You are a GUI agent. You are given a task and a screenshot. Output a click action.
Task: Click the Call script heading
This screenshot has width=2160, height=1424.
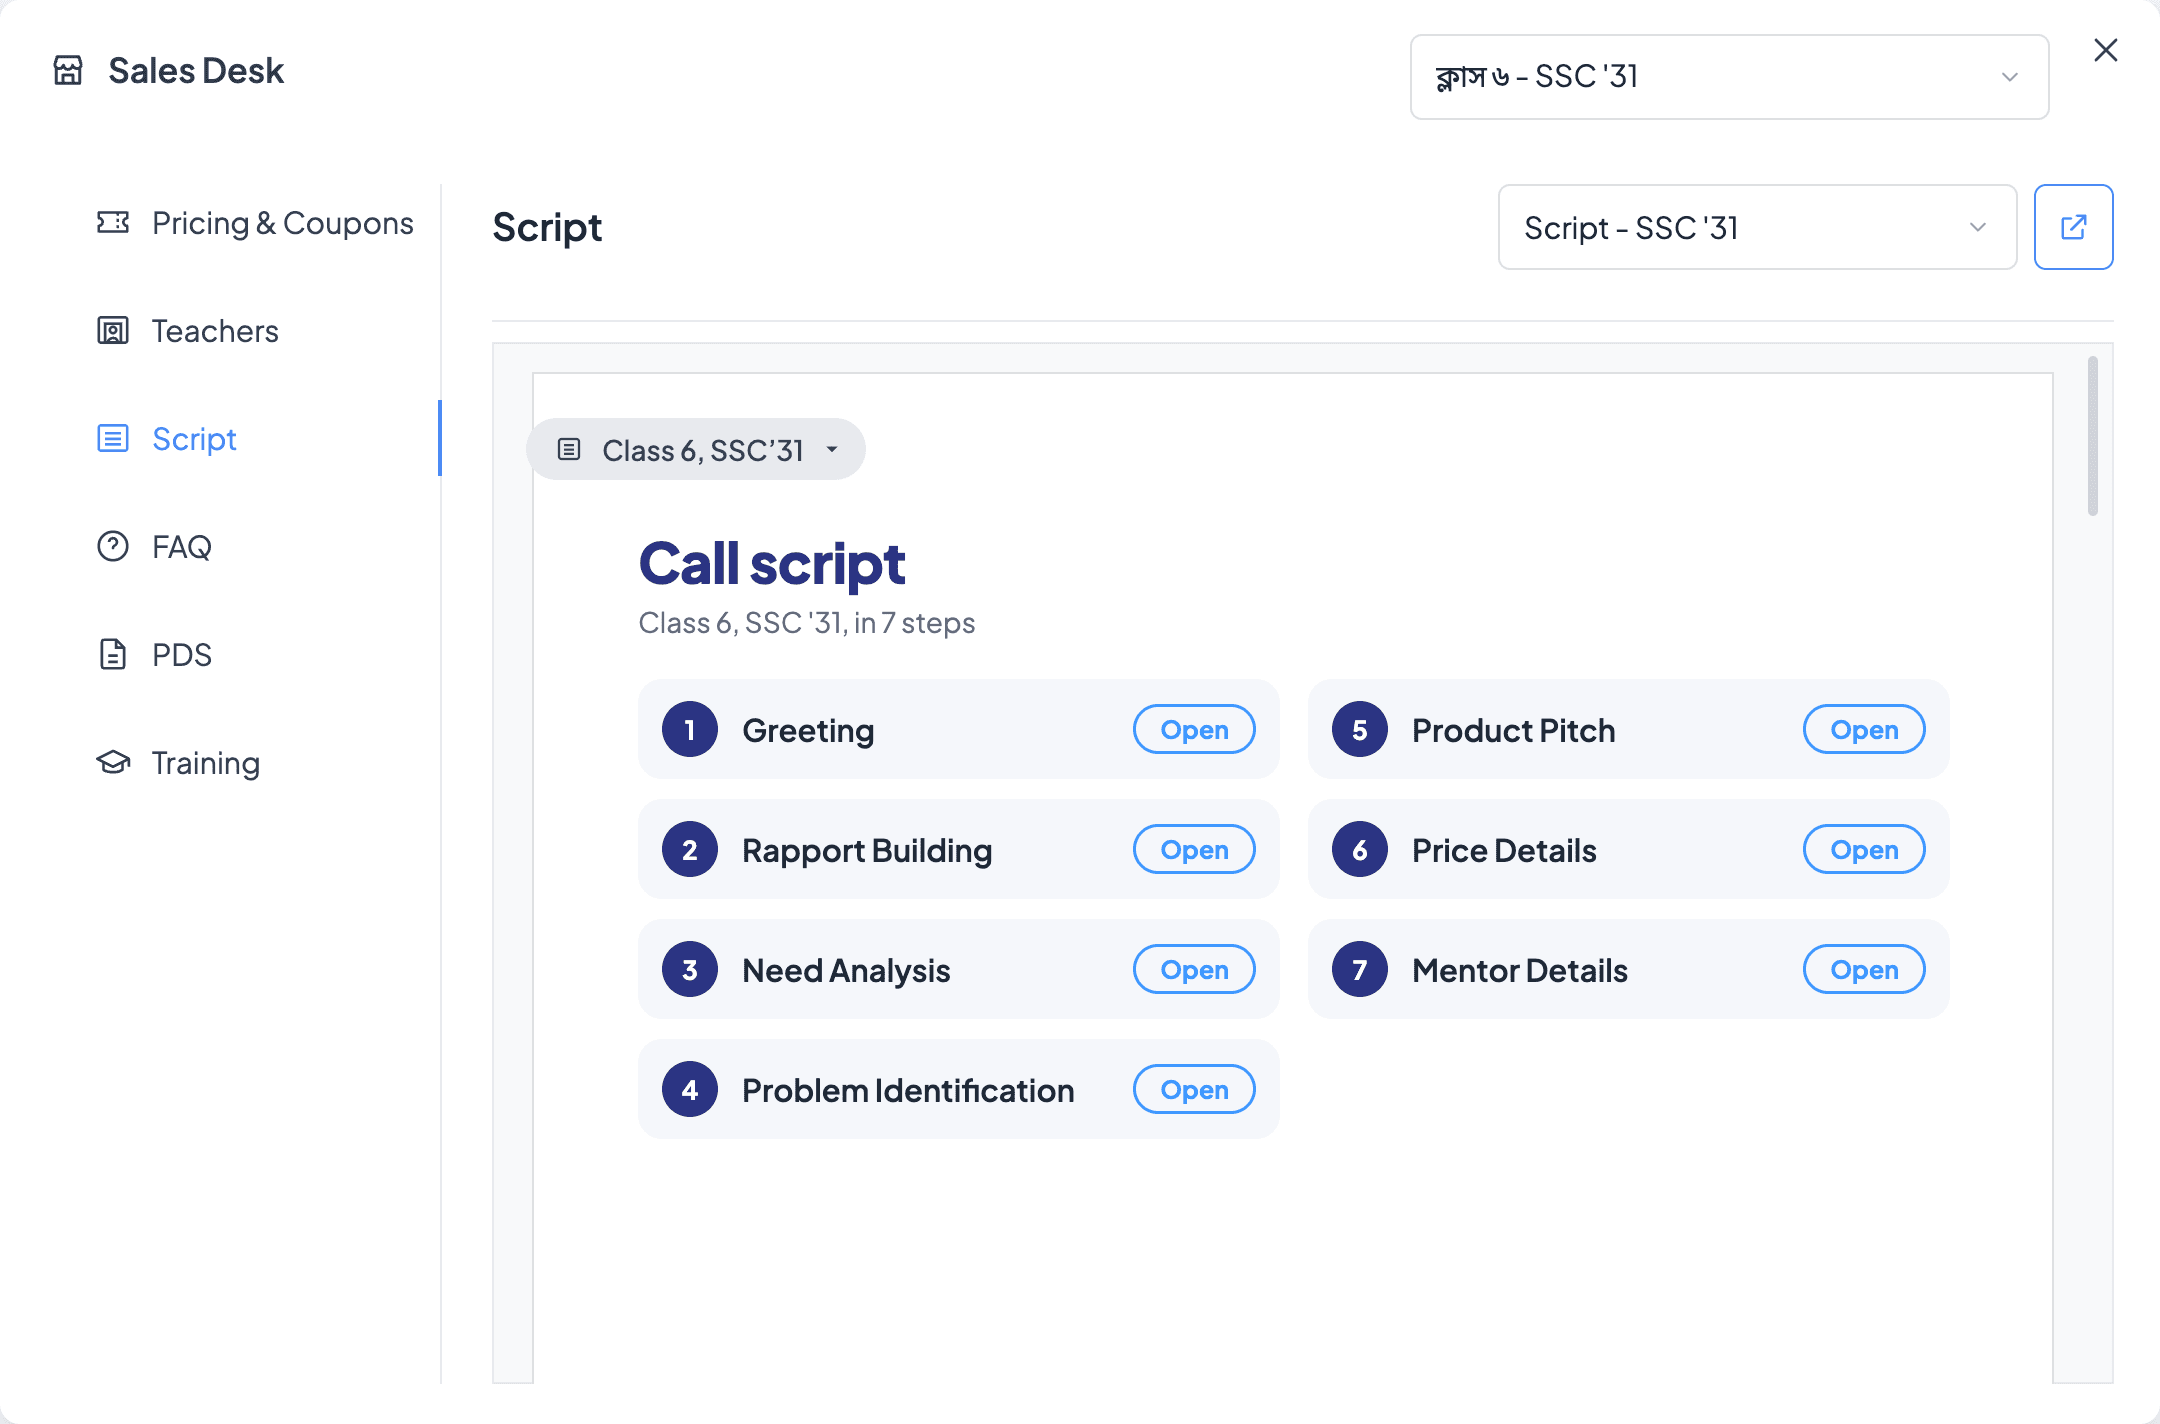pyautogui.click(x=772, y=564)
